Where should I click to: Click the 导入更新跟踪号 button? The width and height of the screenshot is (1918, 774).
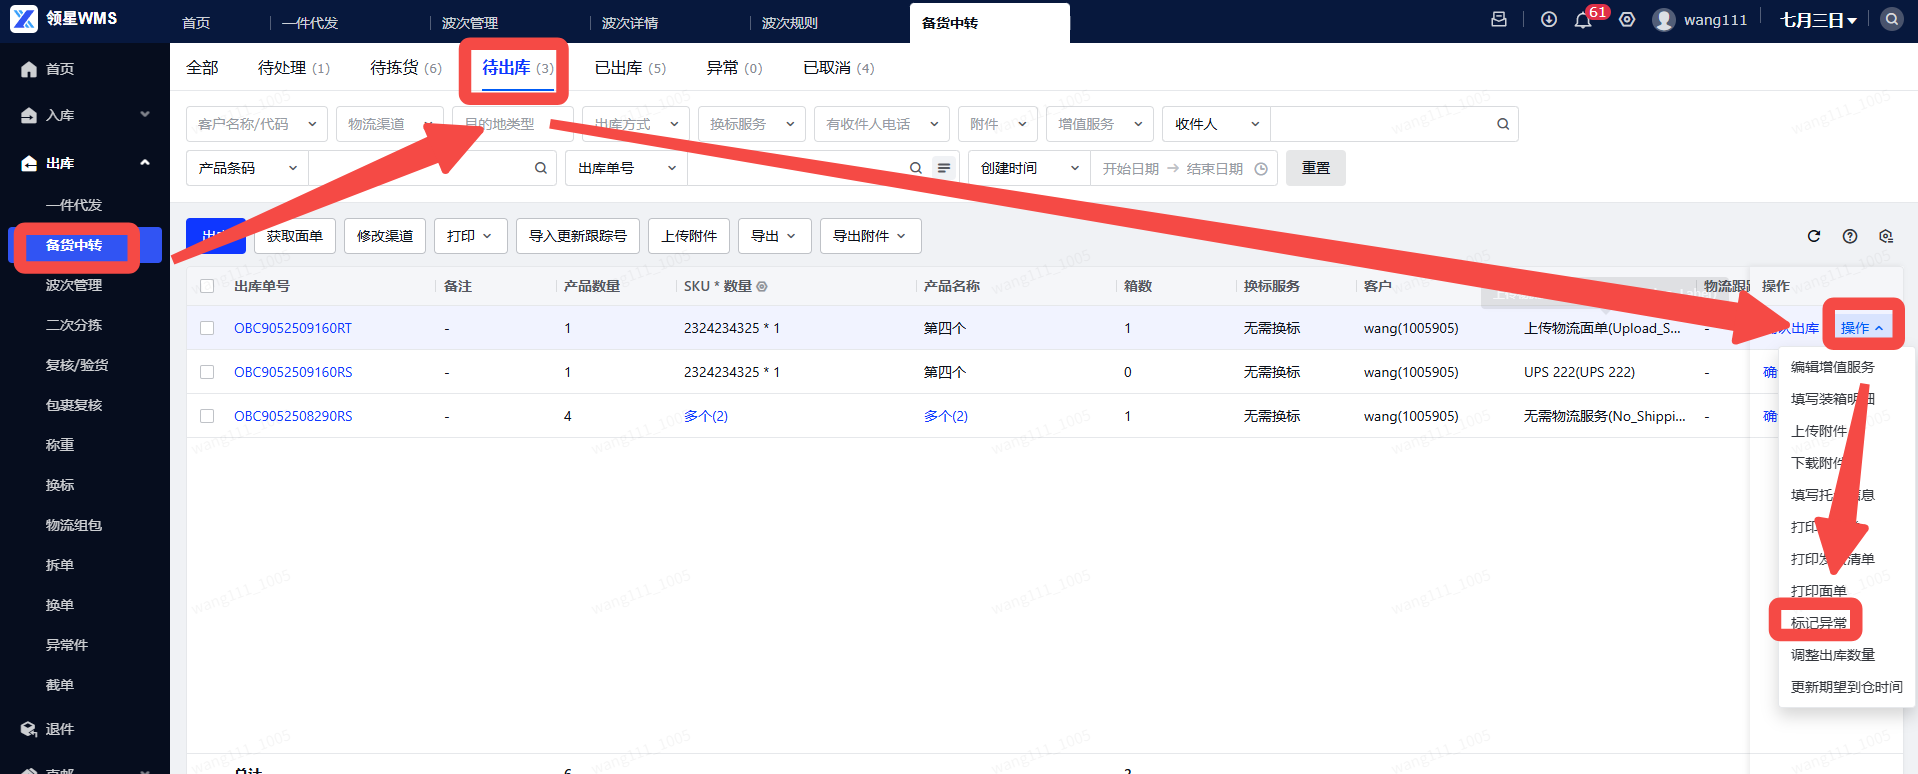(578, 236)
